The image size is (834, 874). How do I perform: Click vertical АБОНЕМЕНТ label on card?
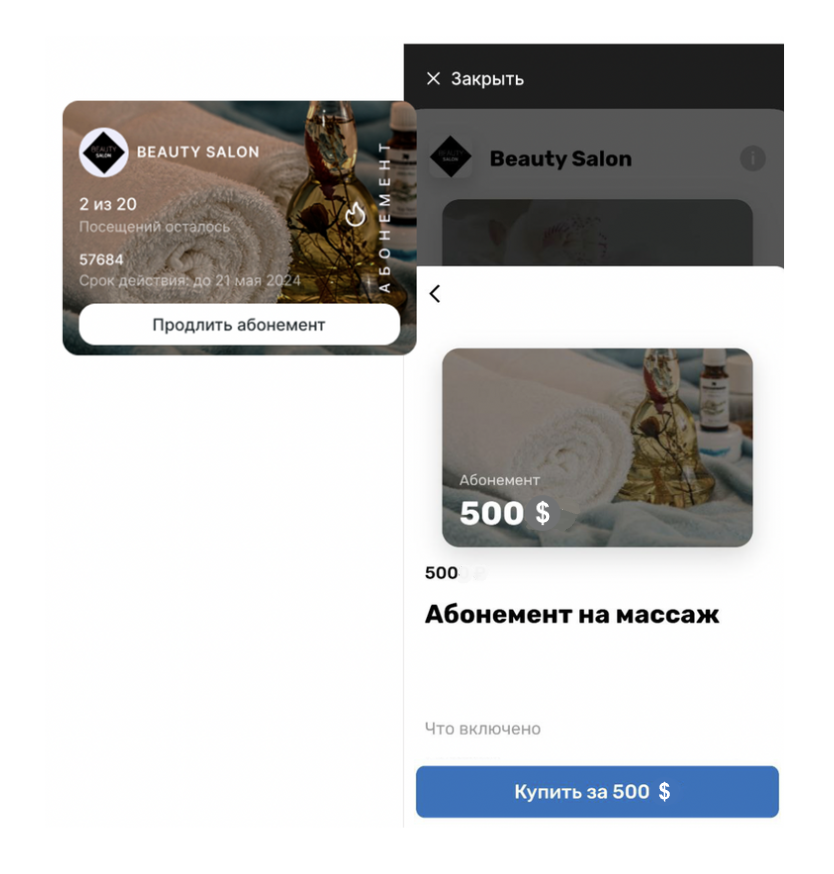pyautogui.click(x=385, y=217)
